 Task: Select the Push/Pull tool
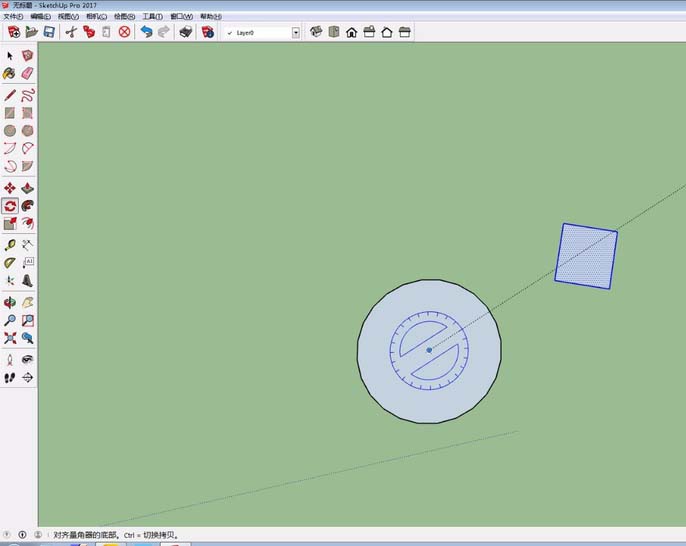(x=27, y=188)
